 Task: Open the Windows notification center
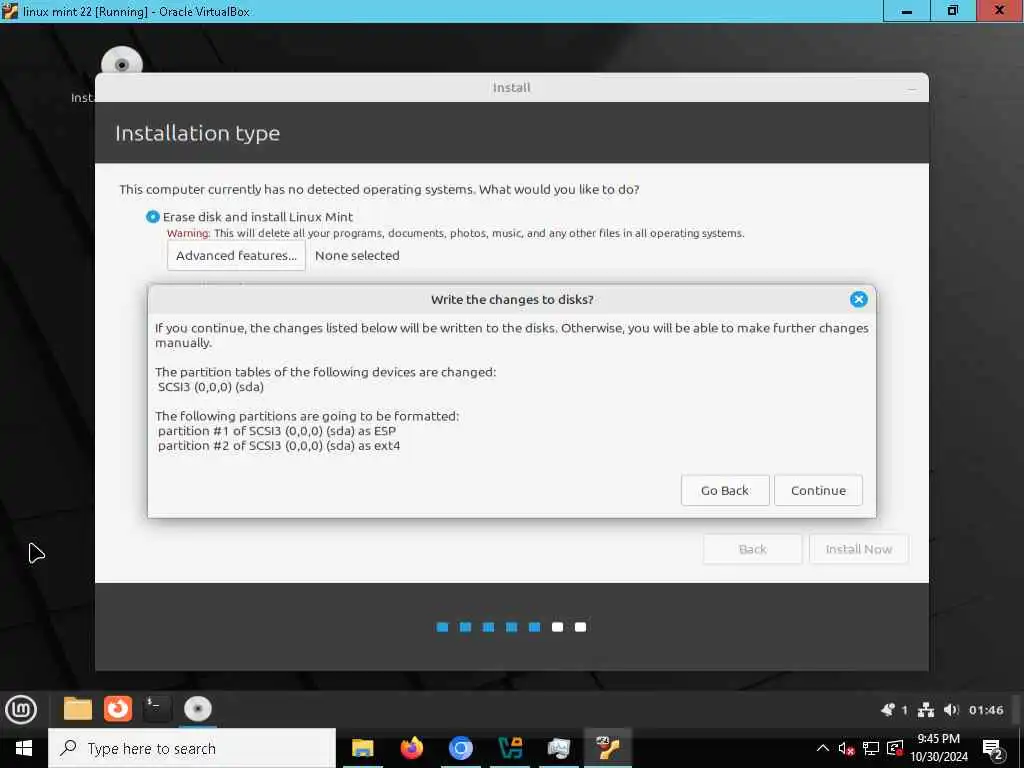[x=993, y=749]
